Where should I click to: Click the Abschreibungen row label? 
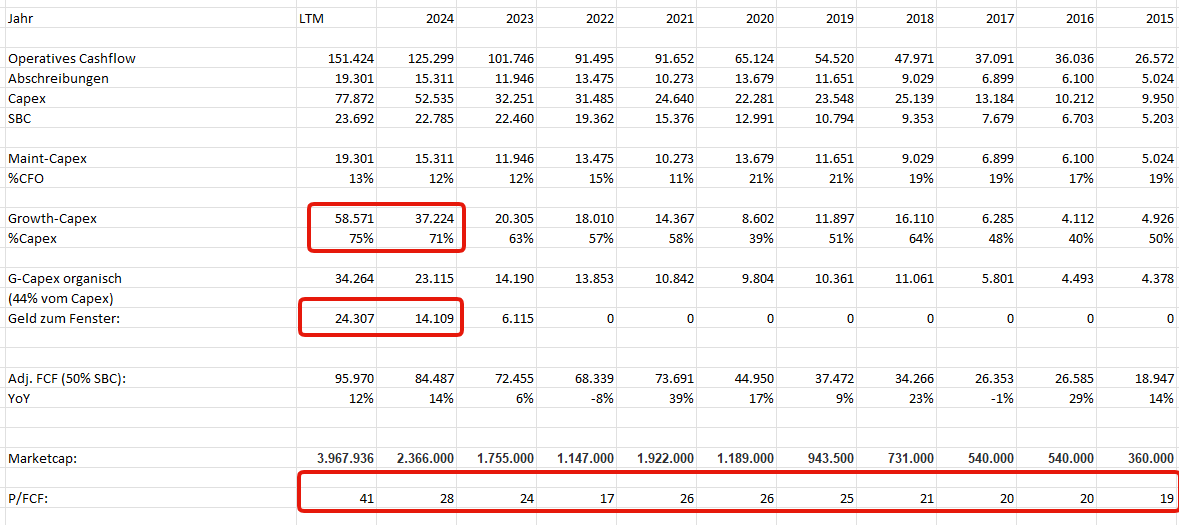point(58,79)
